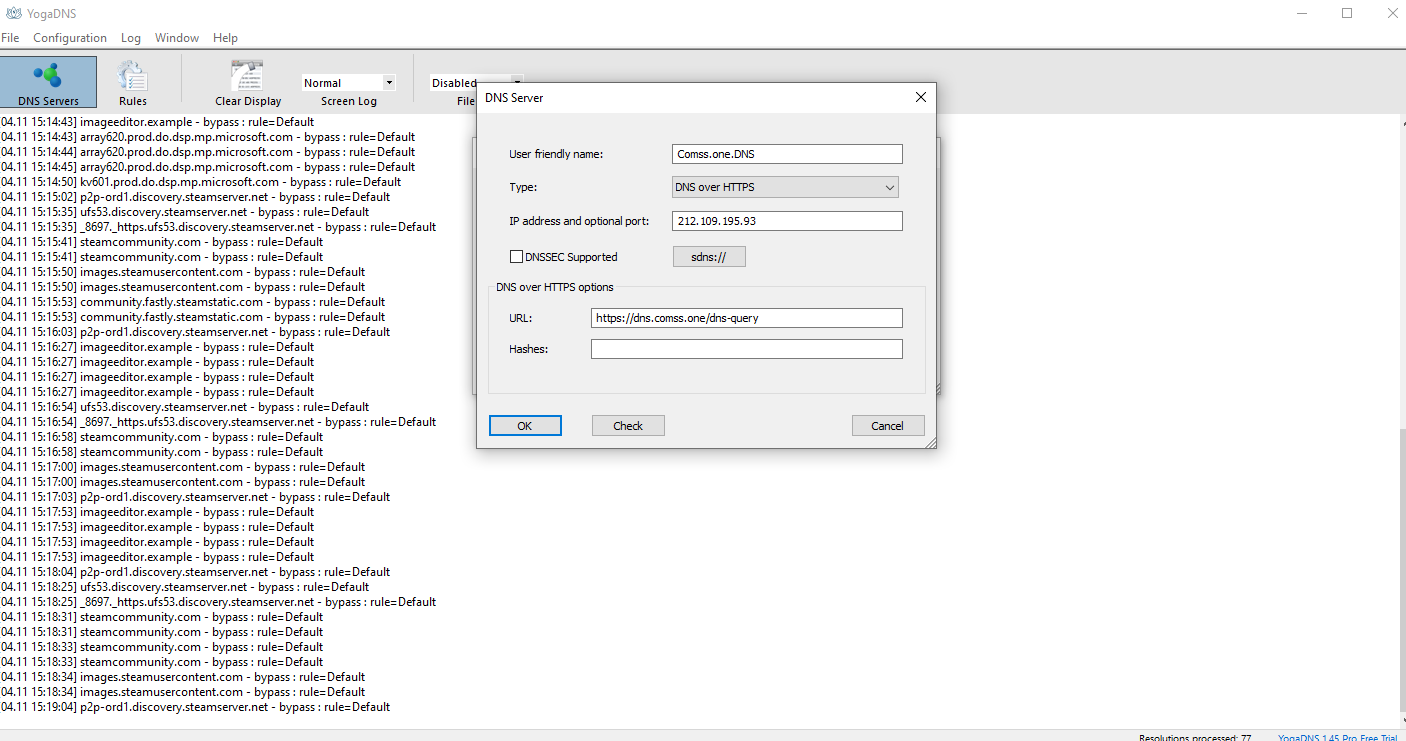Open the Help menu
Screen dimensions: 1406x741
[226, 38]
